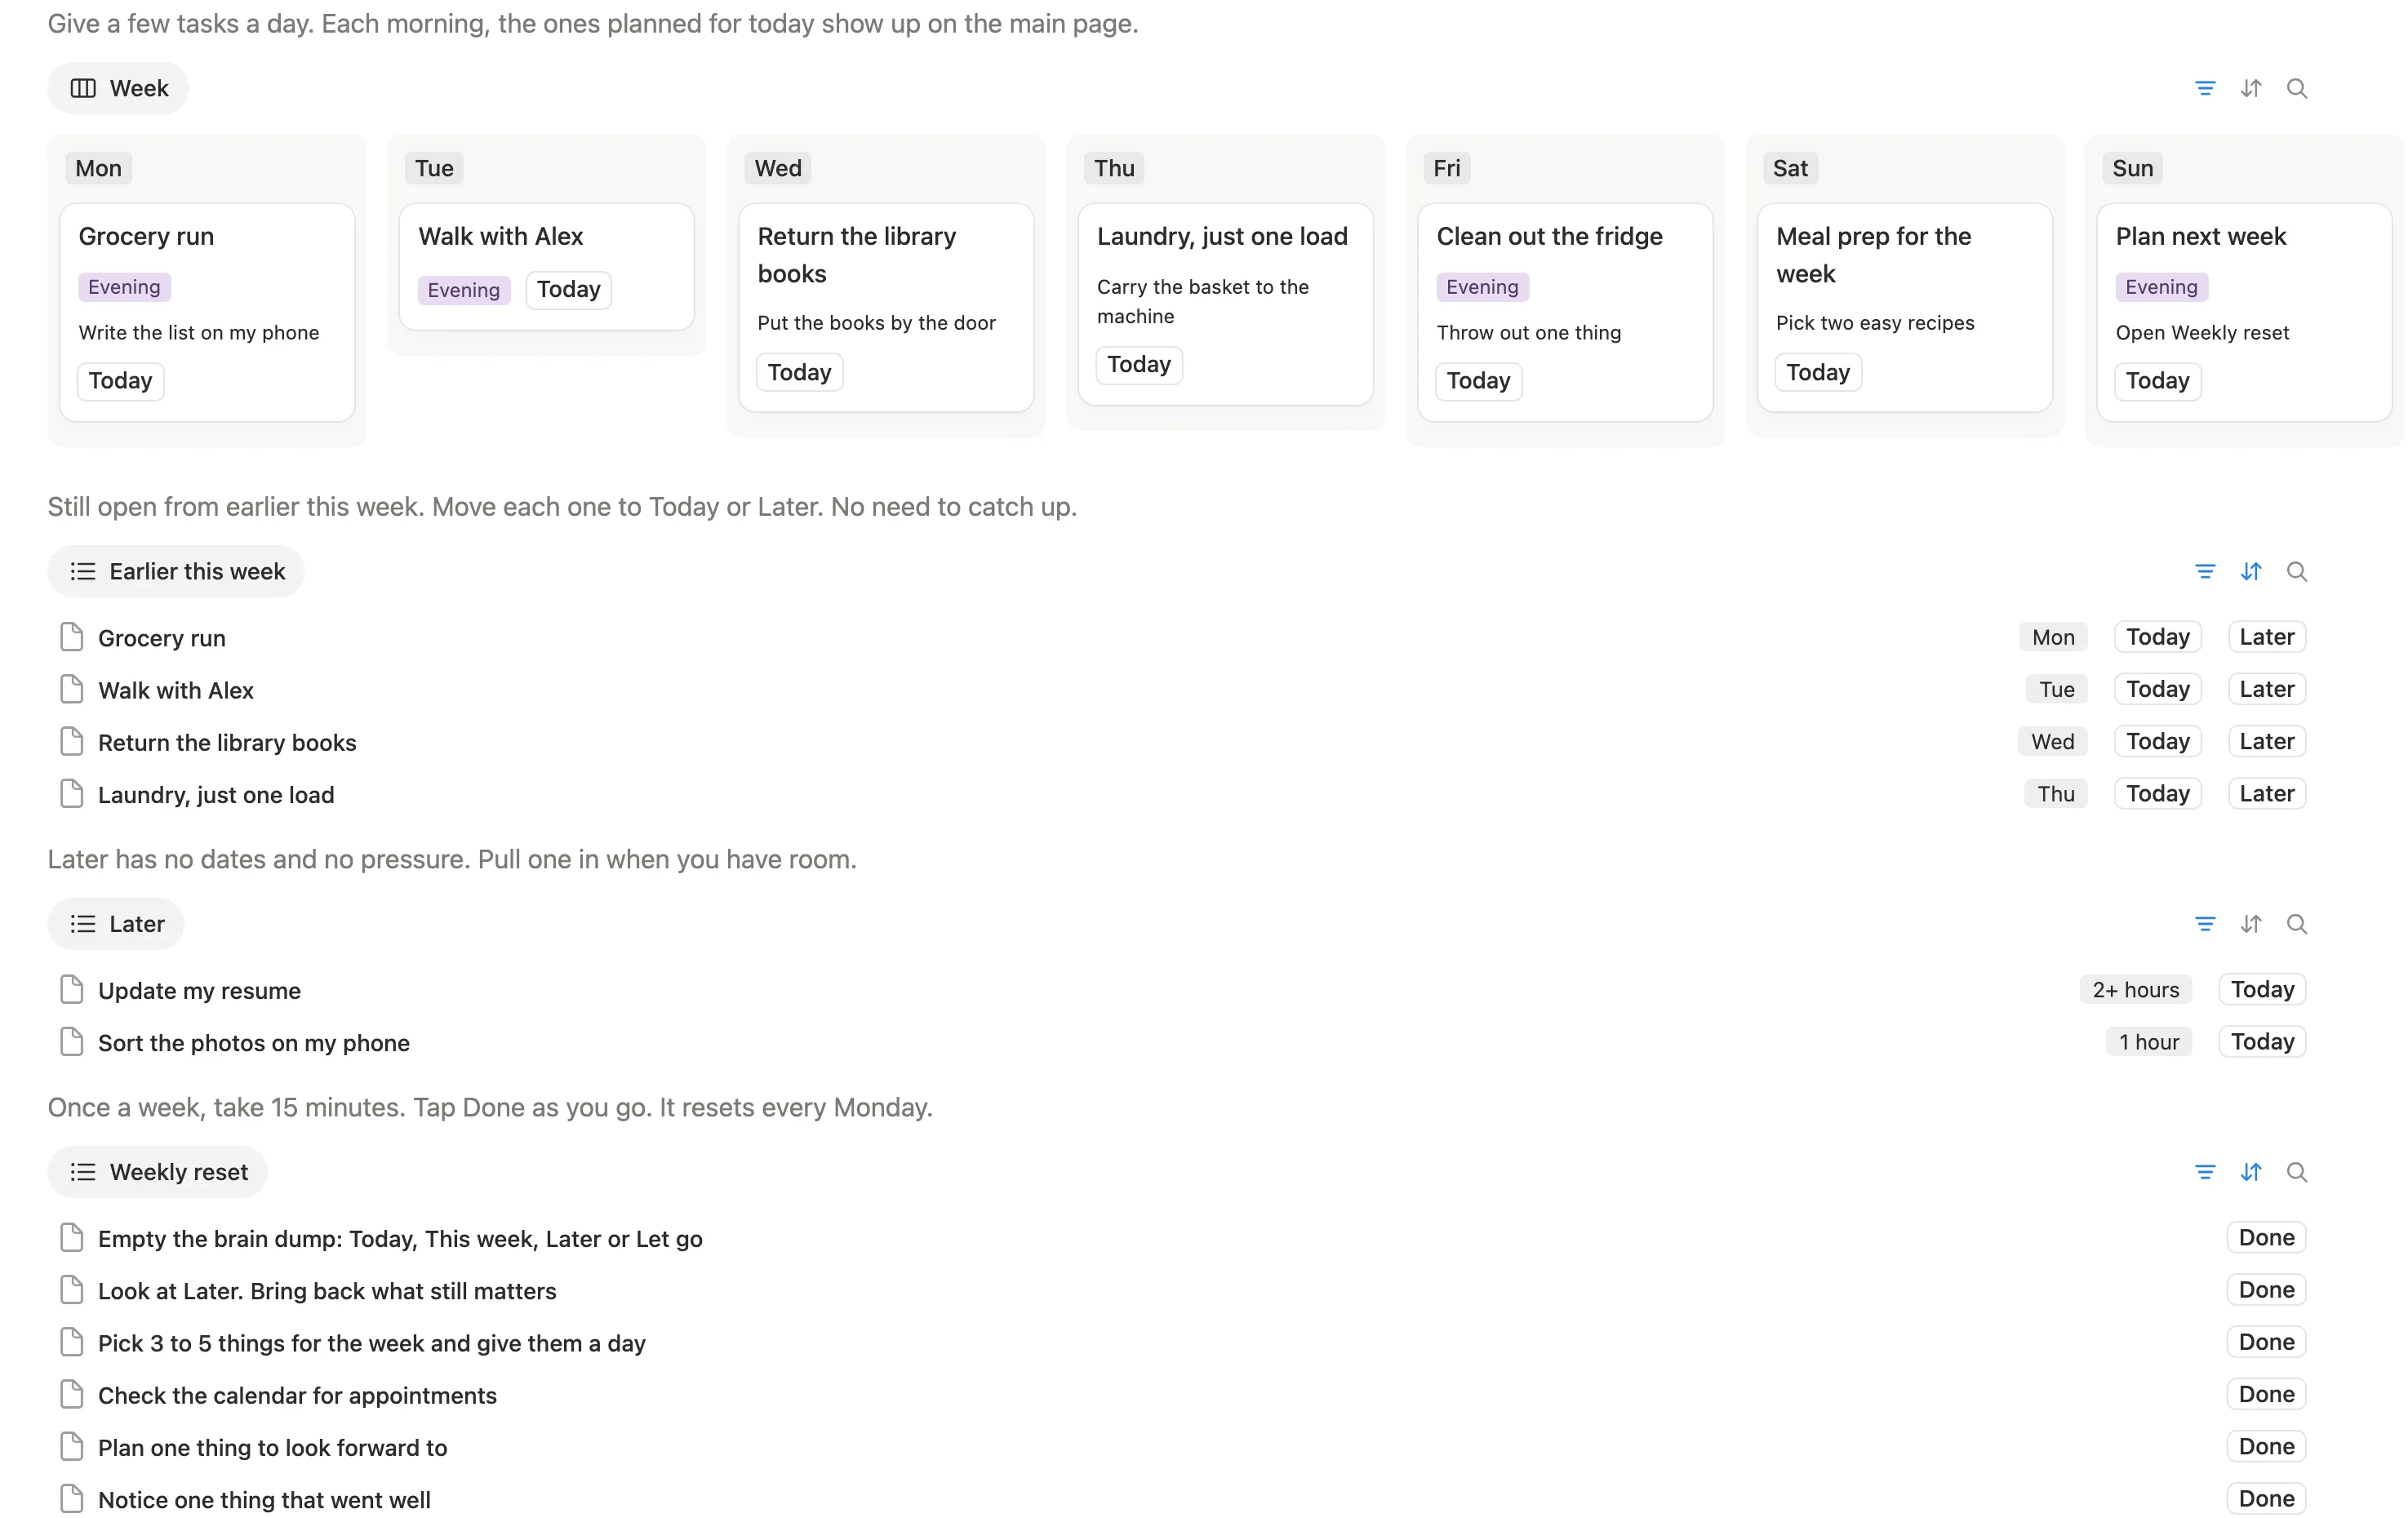Select the Later view tab

click(x=116, y=924)
